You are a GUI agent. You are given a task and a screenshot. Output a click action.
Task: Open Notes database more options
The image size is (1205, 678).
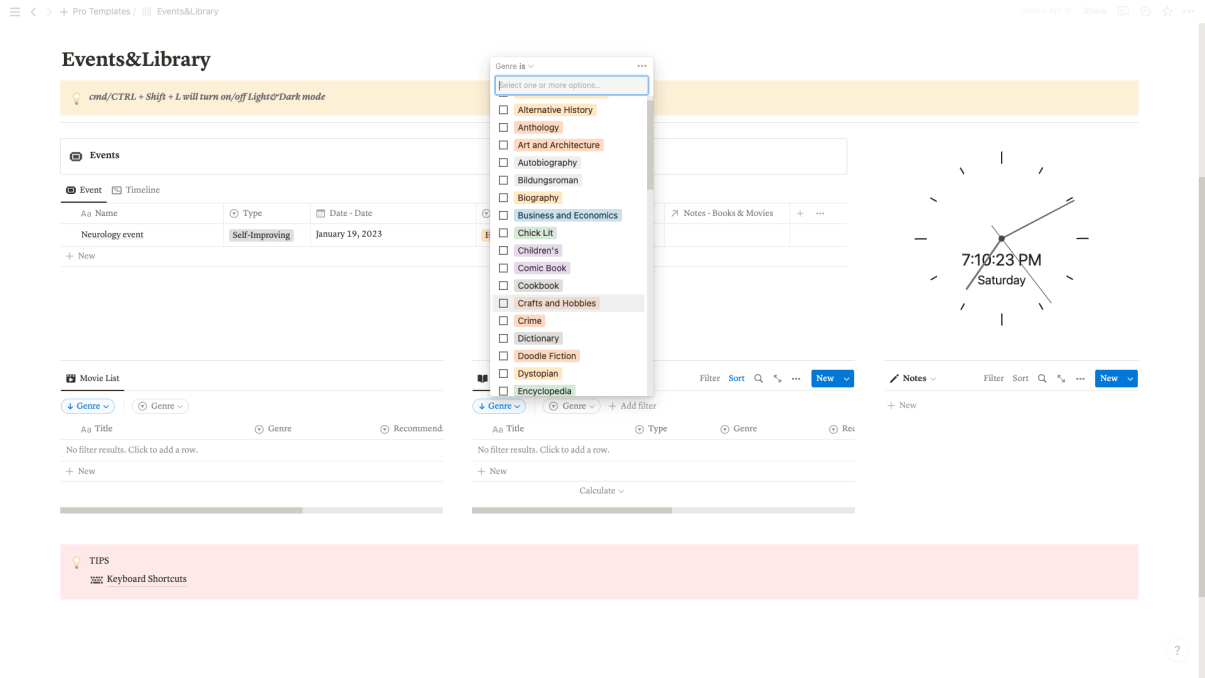pyautogui.click(x=1080, y=378)
